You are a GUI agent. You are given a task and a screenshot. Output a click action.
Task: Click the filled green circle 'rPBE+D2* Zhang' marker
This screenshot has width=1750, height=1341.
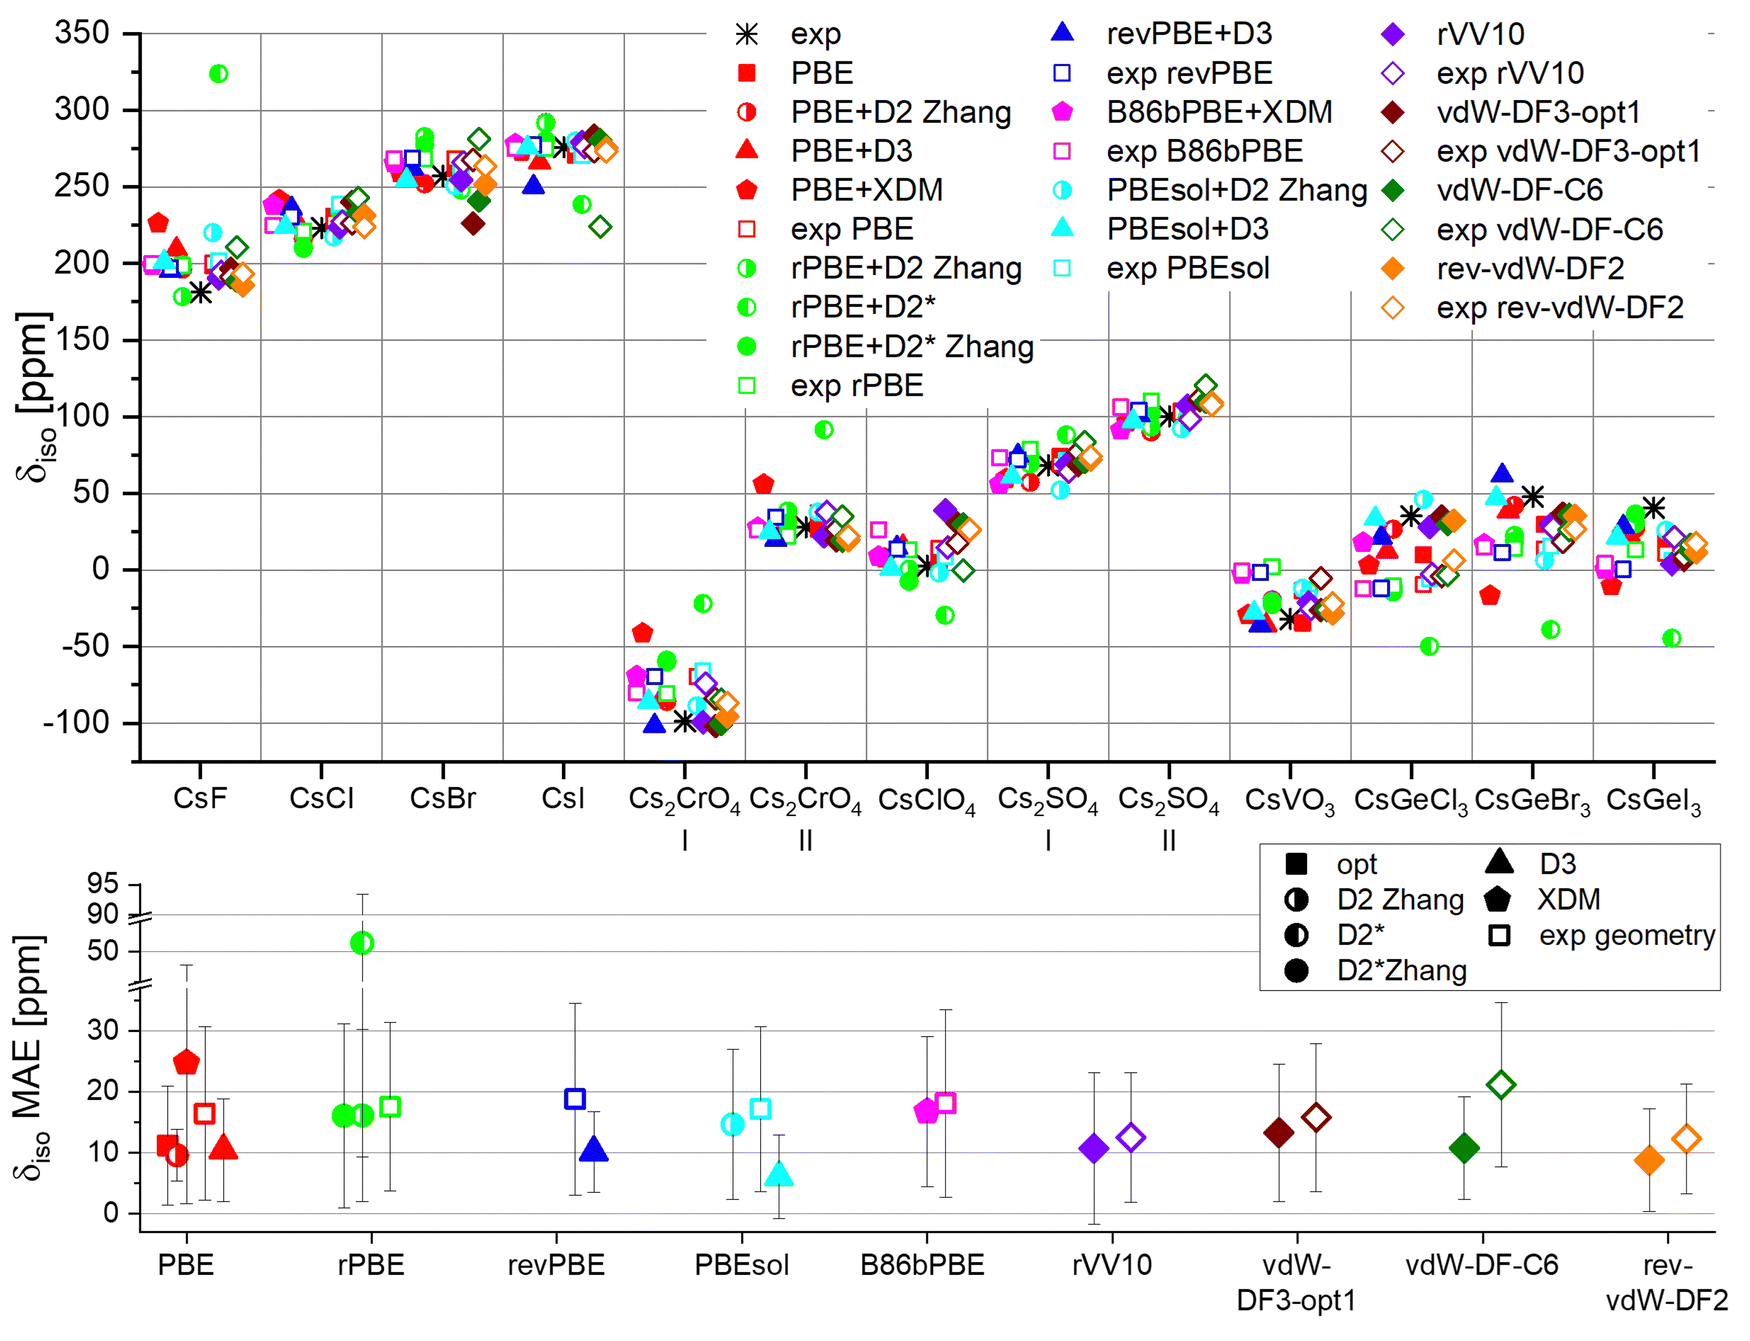[x=746, y=346]
